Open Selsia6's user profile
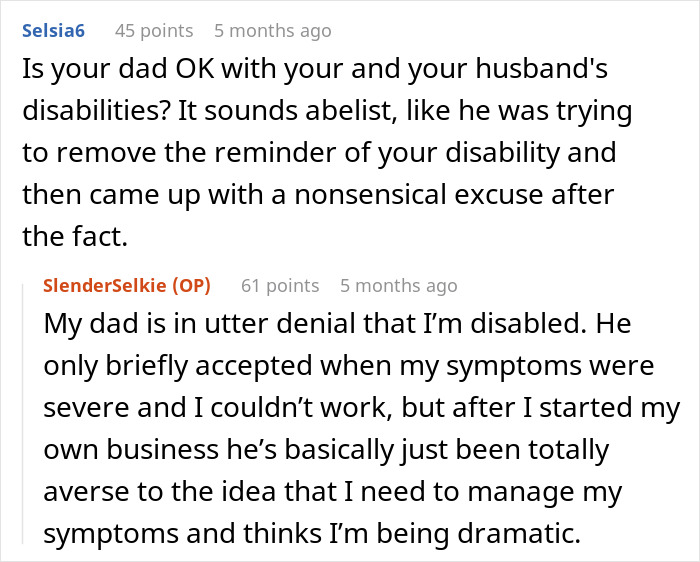Screen dimensions: 700x562 [x=52, y=31]
